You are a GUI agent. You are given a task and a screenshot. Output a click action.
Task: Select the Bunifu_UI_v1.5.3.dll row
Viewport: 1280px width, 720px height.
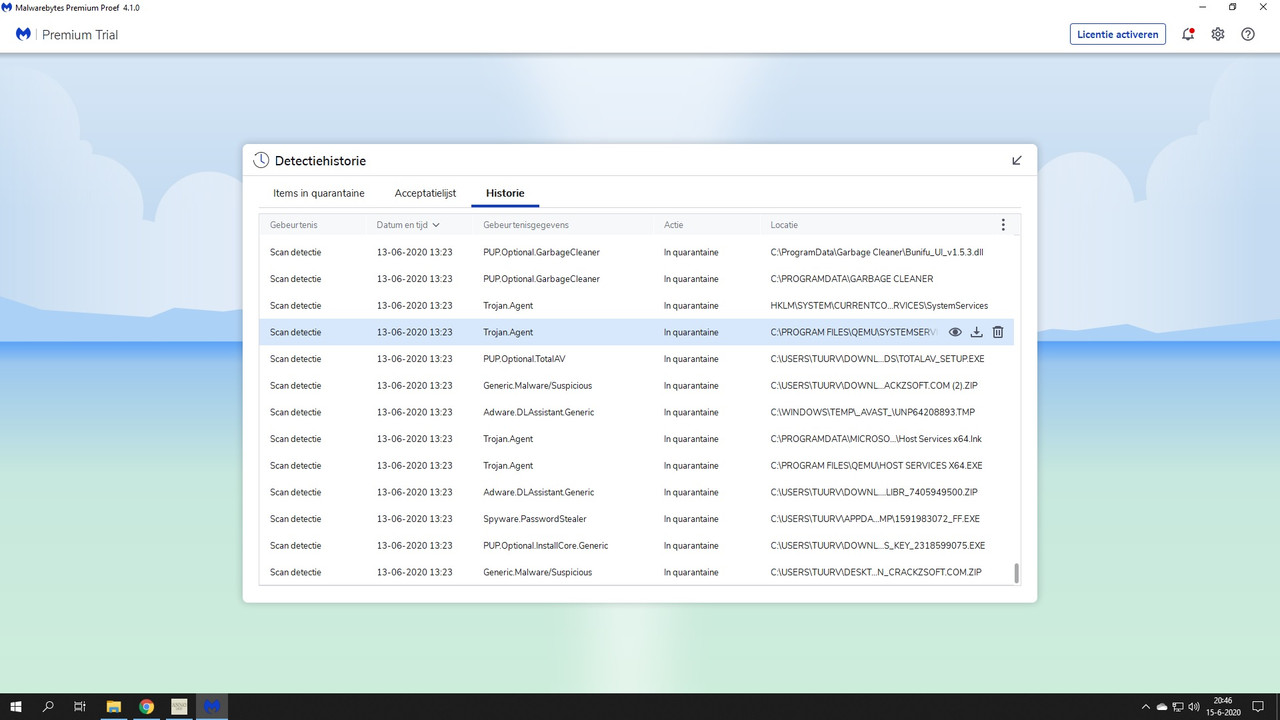pos(636,252)
